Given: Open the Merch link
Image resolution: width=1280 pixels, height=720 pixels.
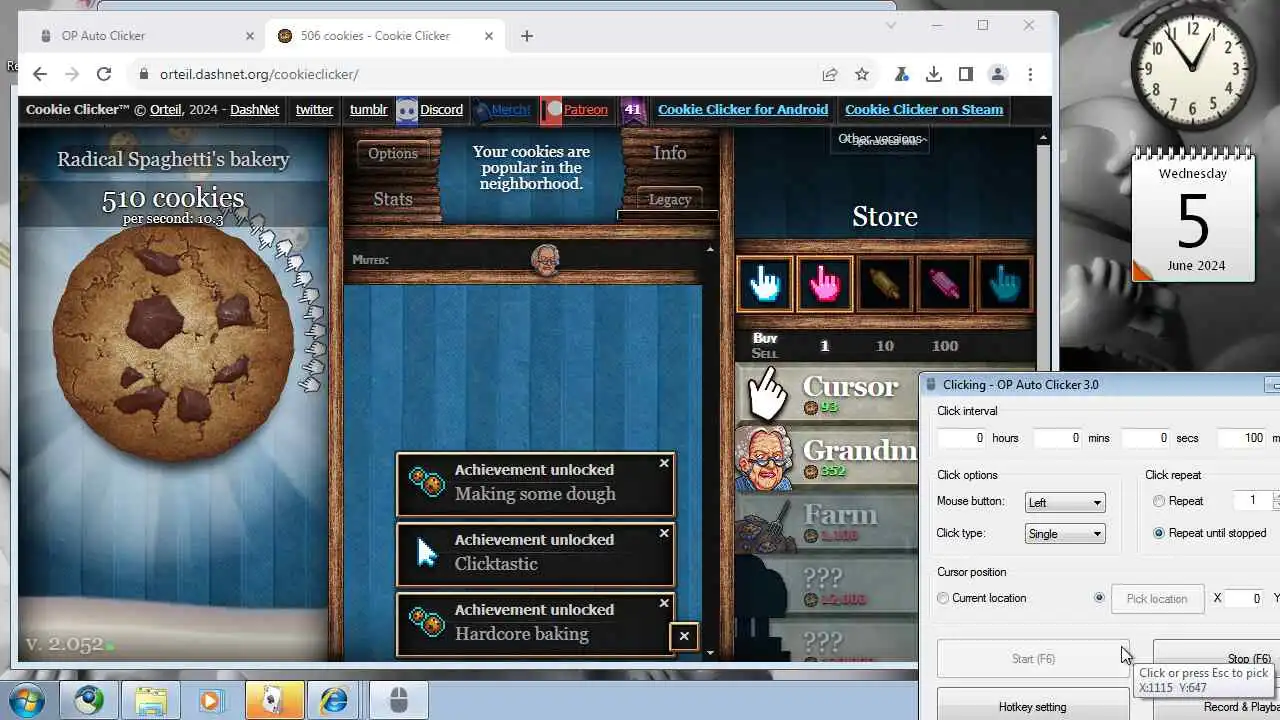Looking at the screenshot, I should point(502,109).
